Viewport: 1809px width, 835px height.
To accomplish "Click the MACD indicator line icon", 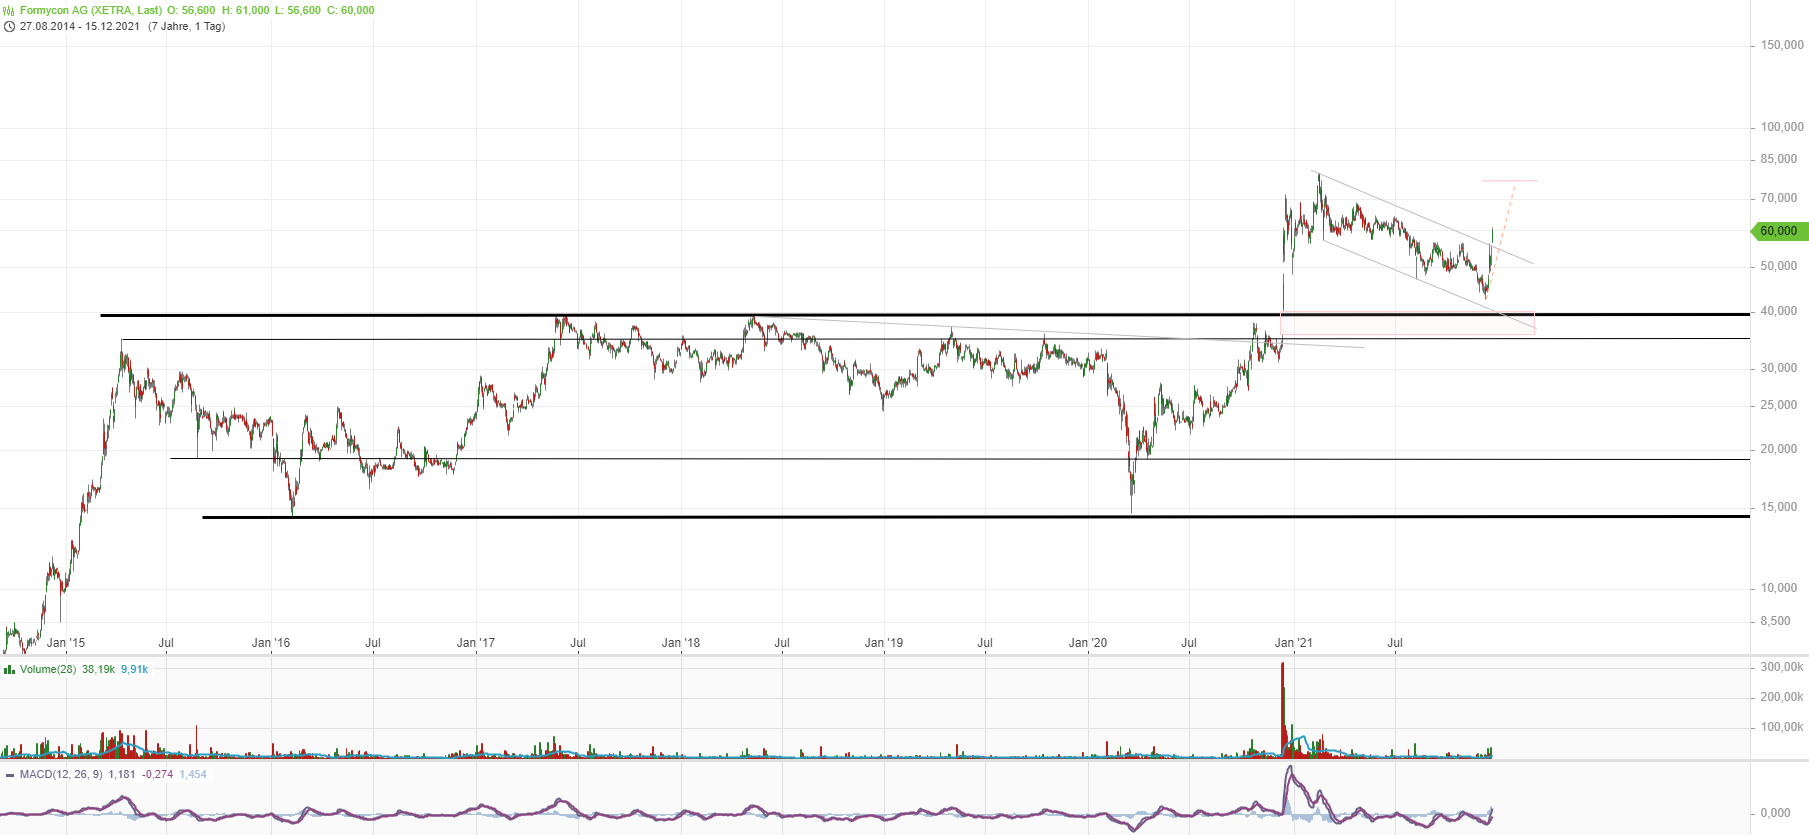I will click(9, 774).
